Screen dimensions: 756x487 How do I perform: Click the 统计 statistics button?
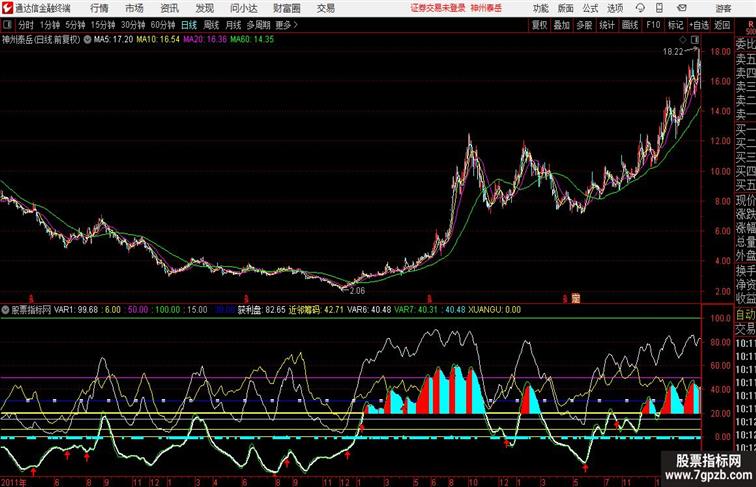point(607,25)
